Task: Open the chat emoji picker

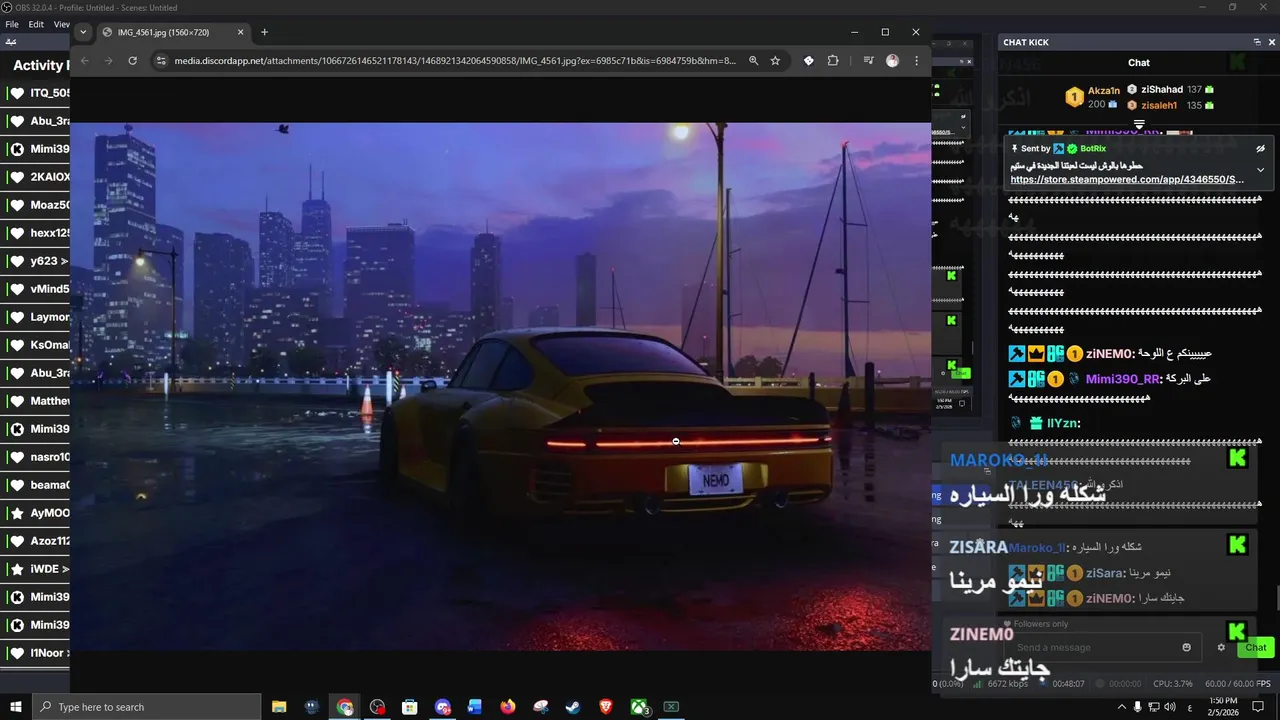Action: click(x=1187, y=647)
